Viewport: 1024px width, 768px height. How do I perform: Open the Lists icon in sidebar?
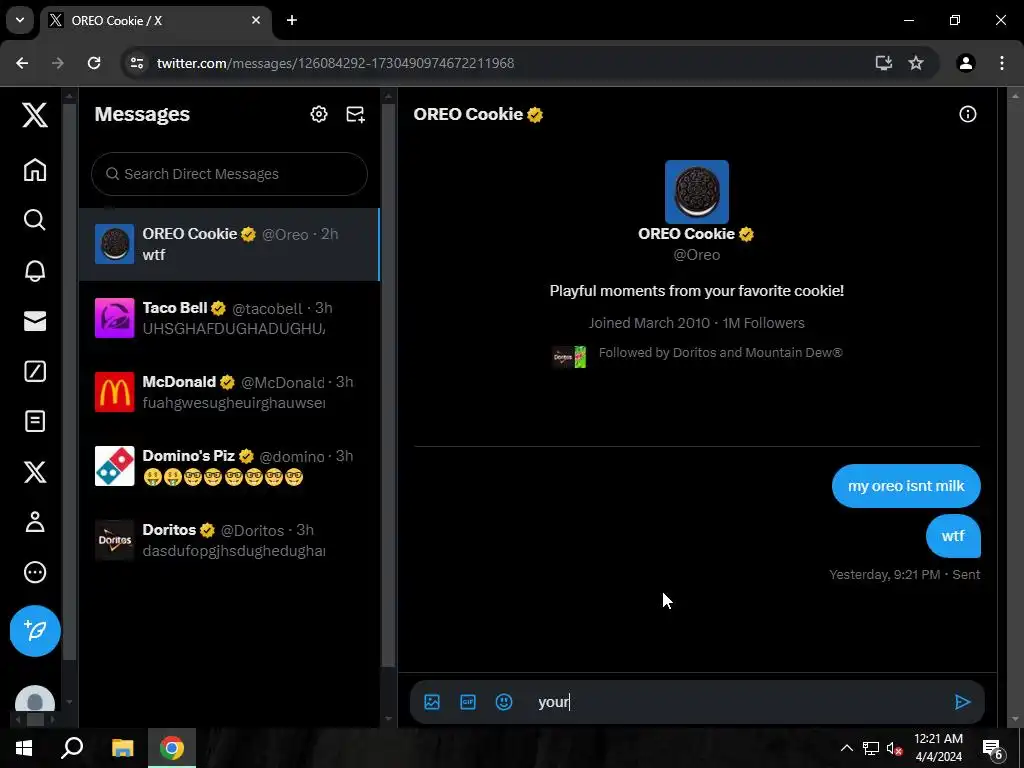[x=35, y=421]
